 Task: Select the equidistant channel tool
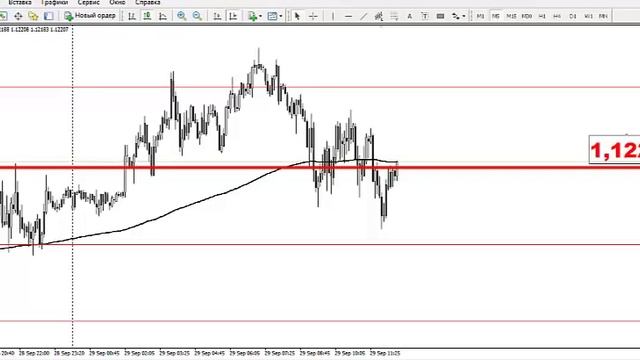pos(379,16)
